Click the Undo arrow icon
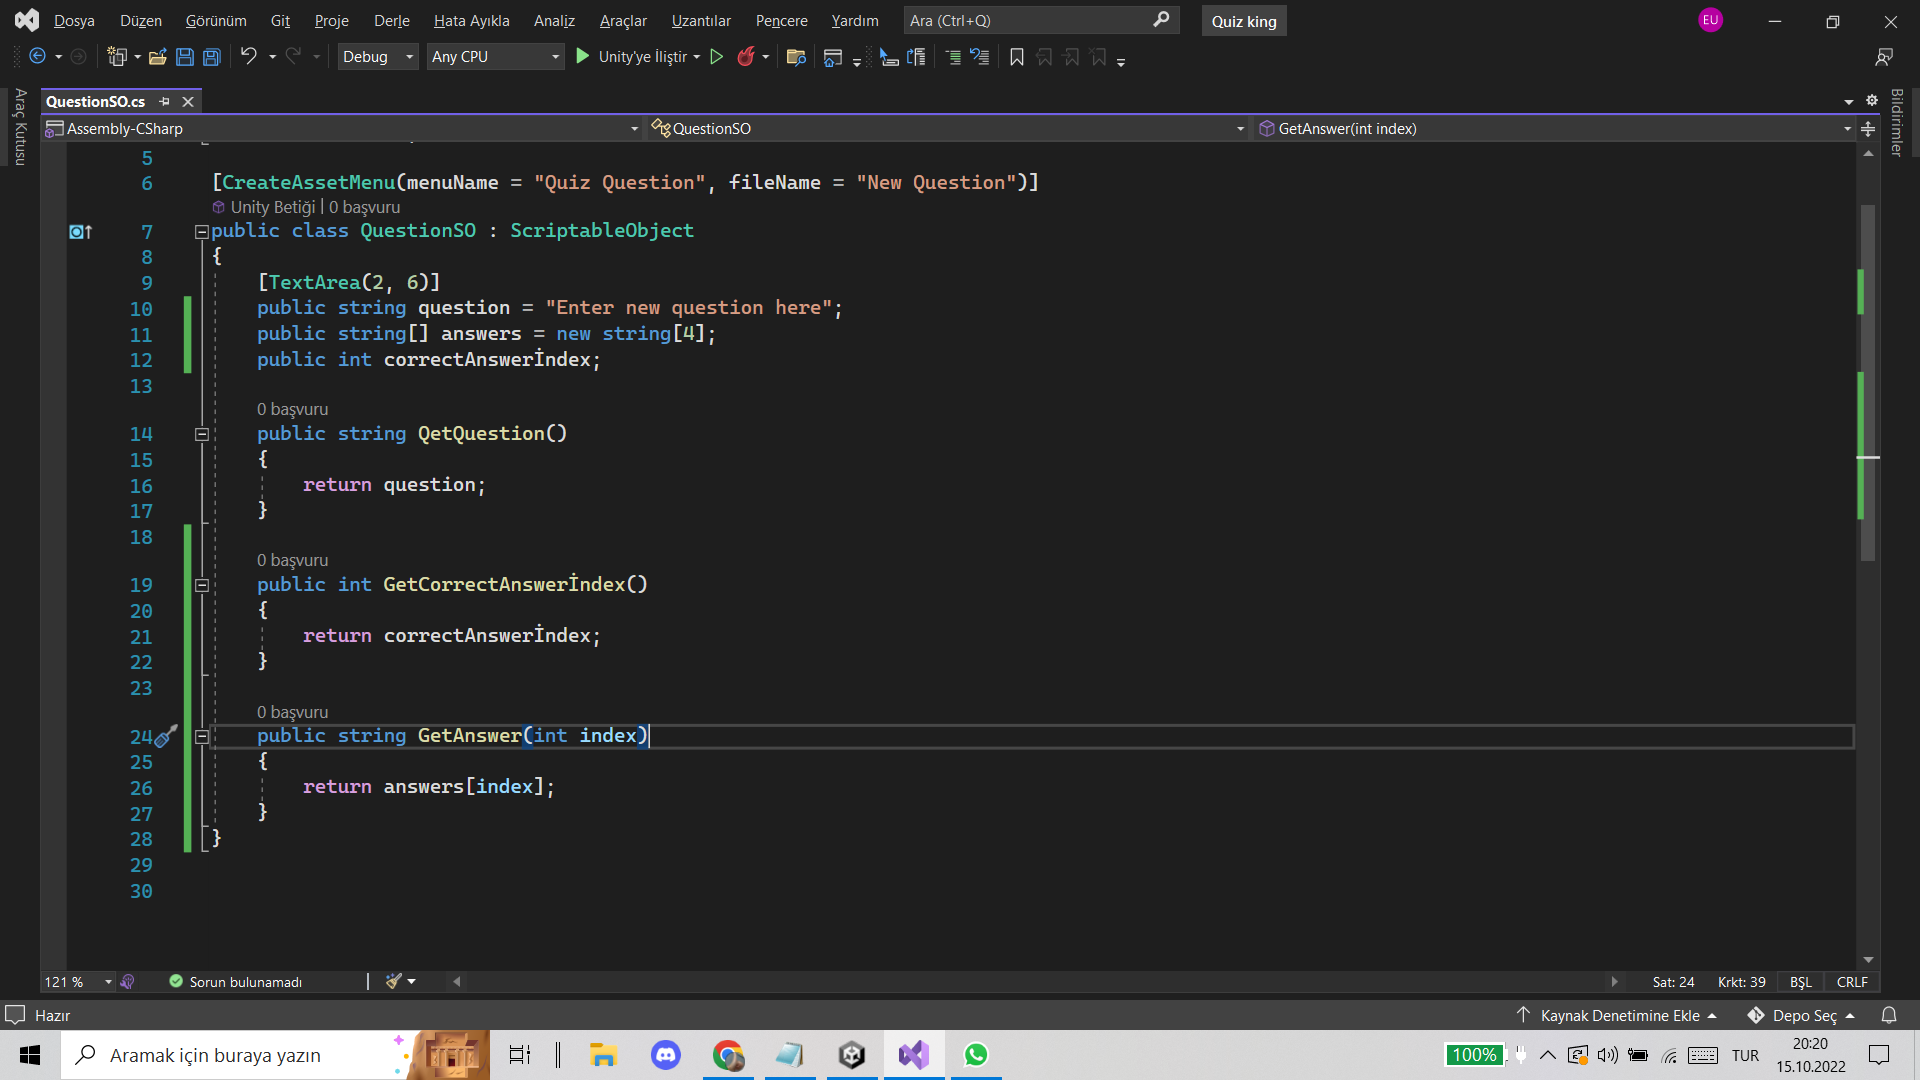This screenshot has height=1080, width=1920. 248,57
